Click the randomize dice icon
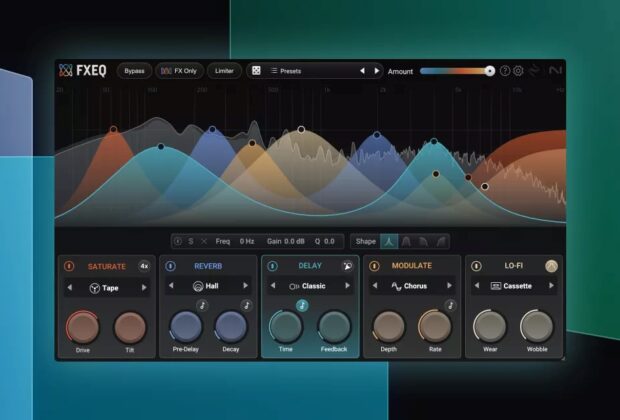The width and height of the screenshot is (620, 420). click(256, 71)
